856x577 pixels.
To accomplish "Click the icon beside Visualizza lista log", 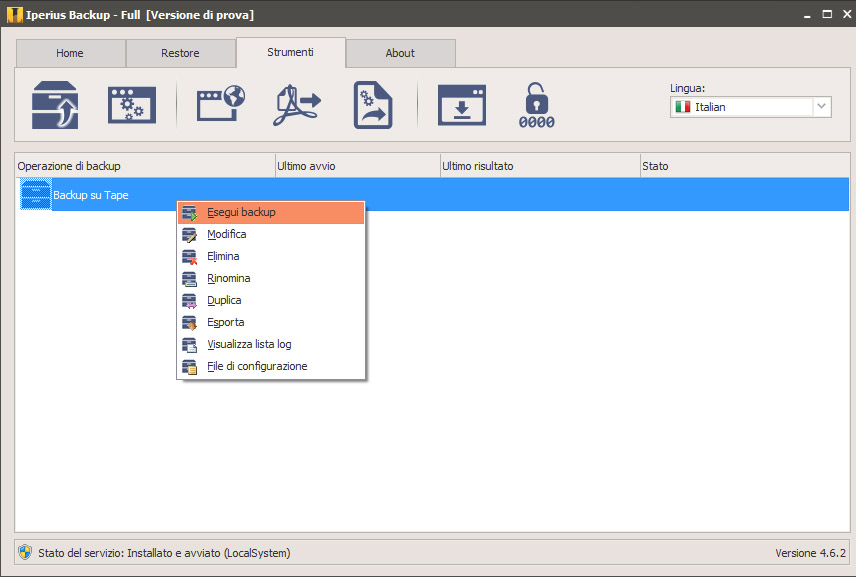I will pyautogui.click(x=189, y=345).
